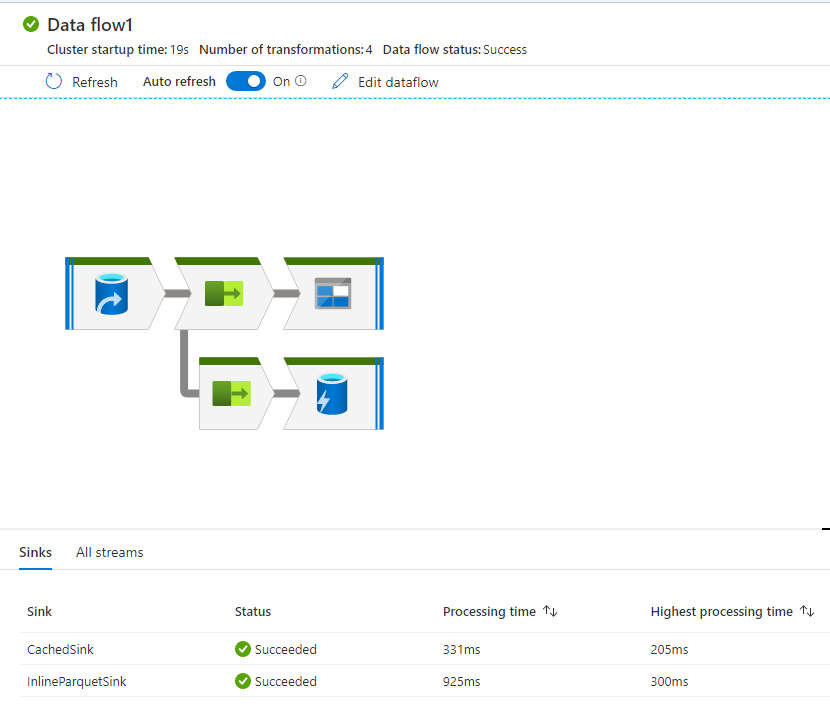This screenshot has height=726, width=830.
Task: Switch to the Sinks tab
Action: (x=35, y=552)
